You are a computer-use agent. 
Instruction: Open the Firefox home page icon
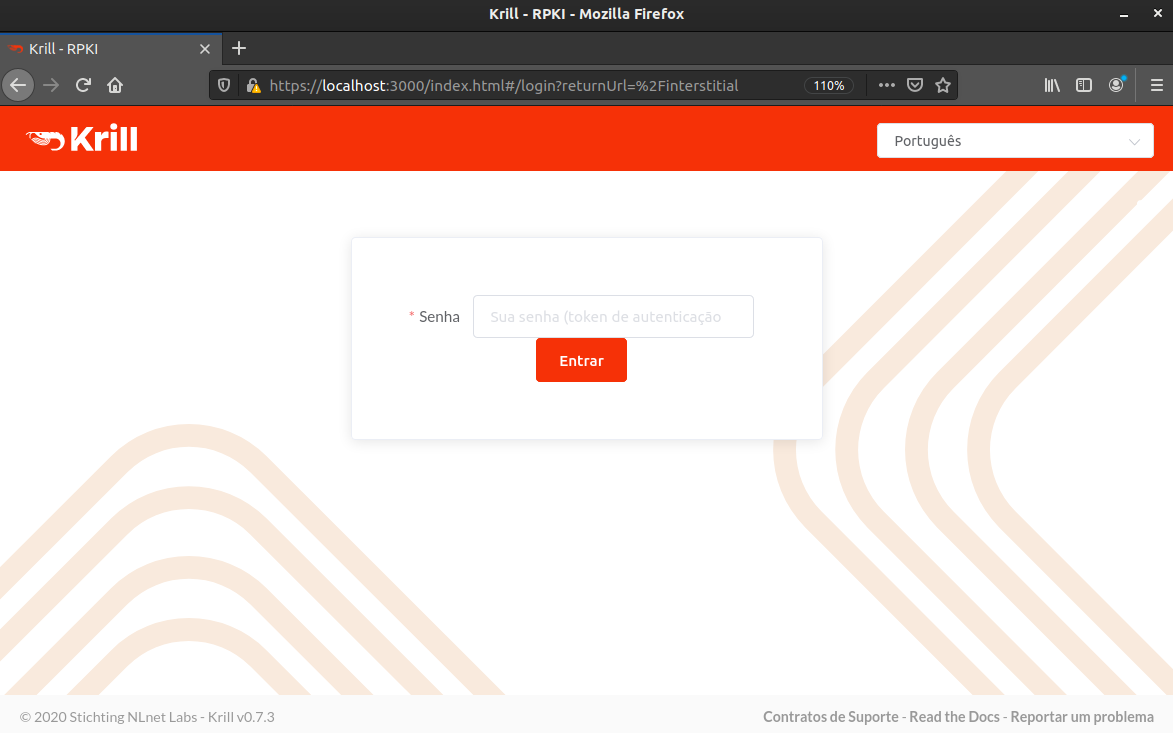tap(114, 85)
